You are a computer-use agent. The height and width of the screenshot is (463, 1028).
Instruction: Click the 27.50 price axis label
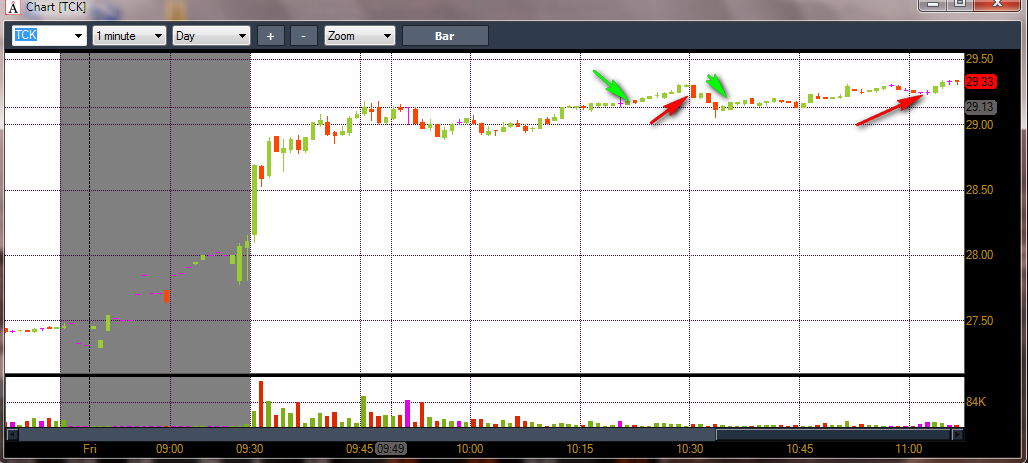(x=980, y=321)
